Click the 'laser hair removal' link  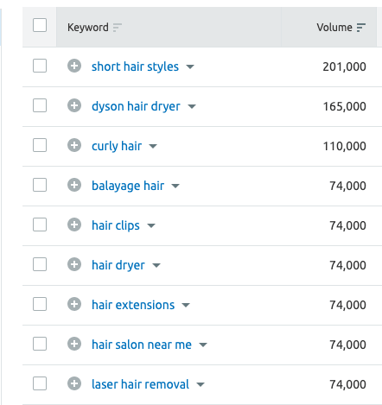tap(140, 384)
